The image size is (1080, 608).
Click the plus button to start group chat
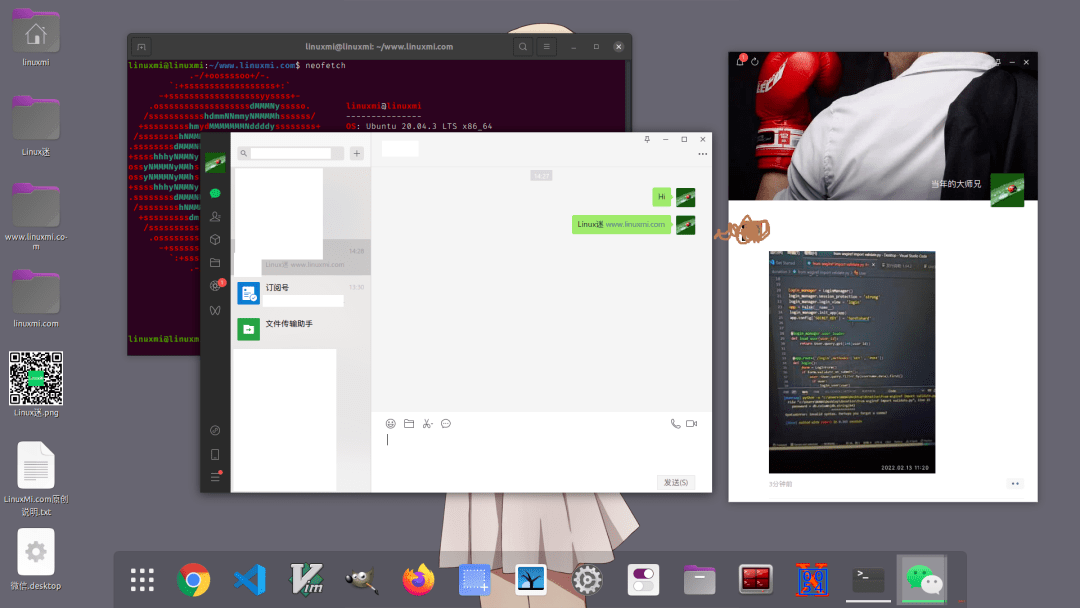(x=357, y=154)
